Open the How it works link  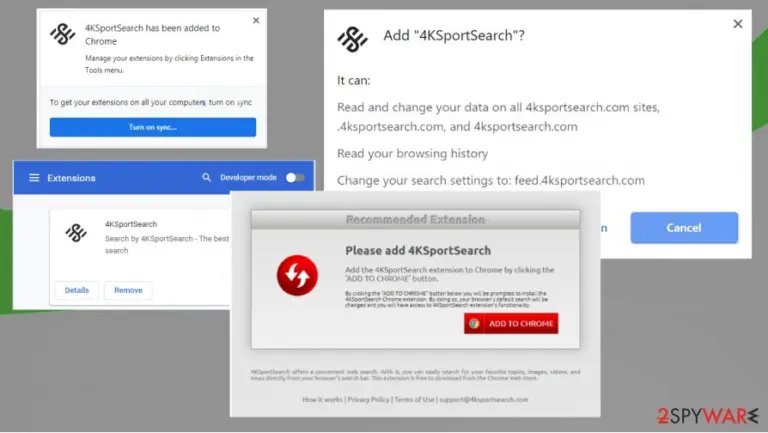point(322,400)
